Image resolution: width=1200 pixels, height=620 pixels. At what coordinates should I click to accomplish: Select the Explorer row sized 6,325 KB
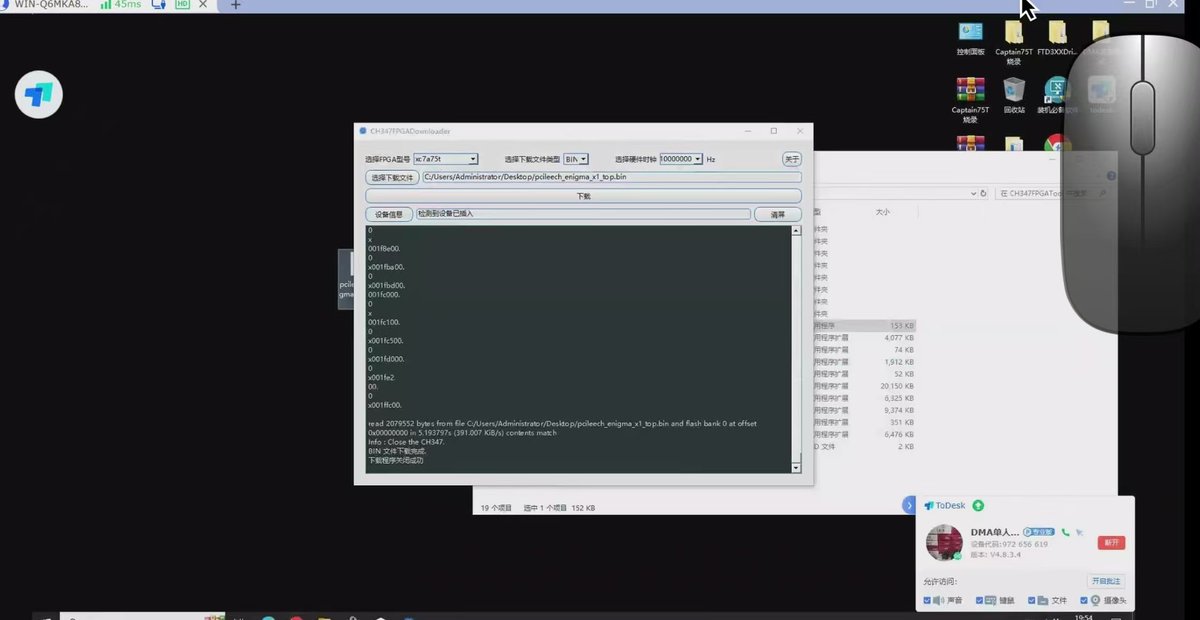point(863,398)
